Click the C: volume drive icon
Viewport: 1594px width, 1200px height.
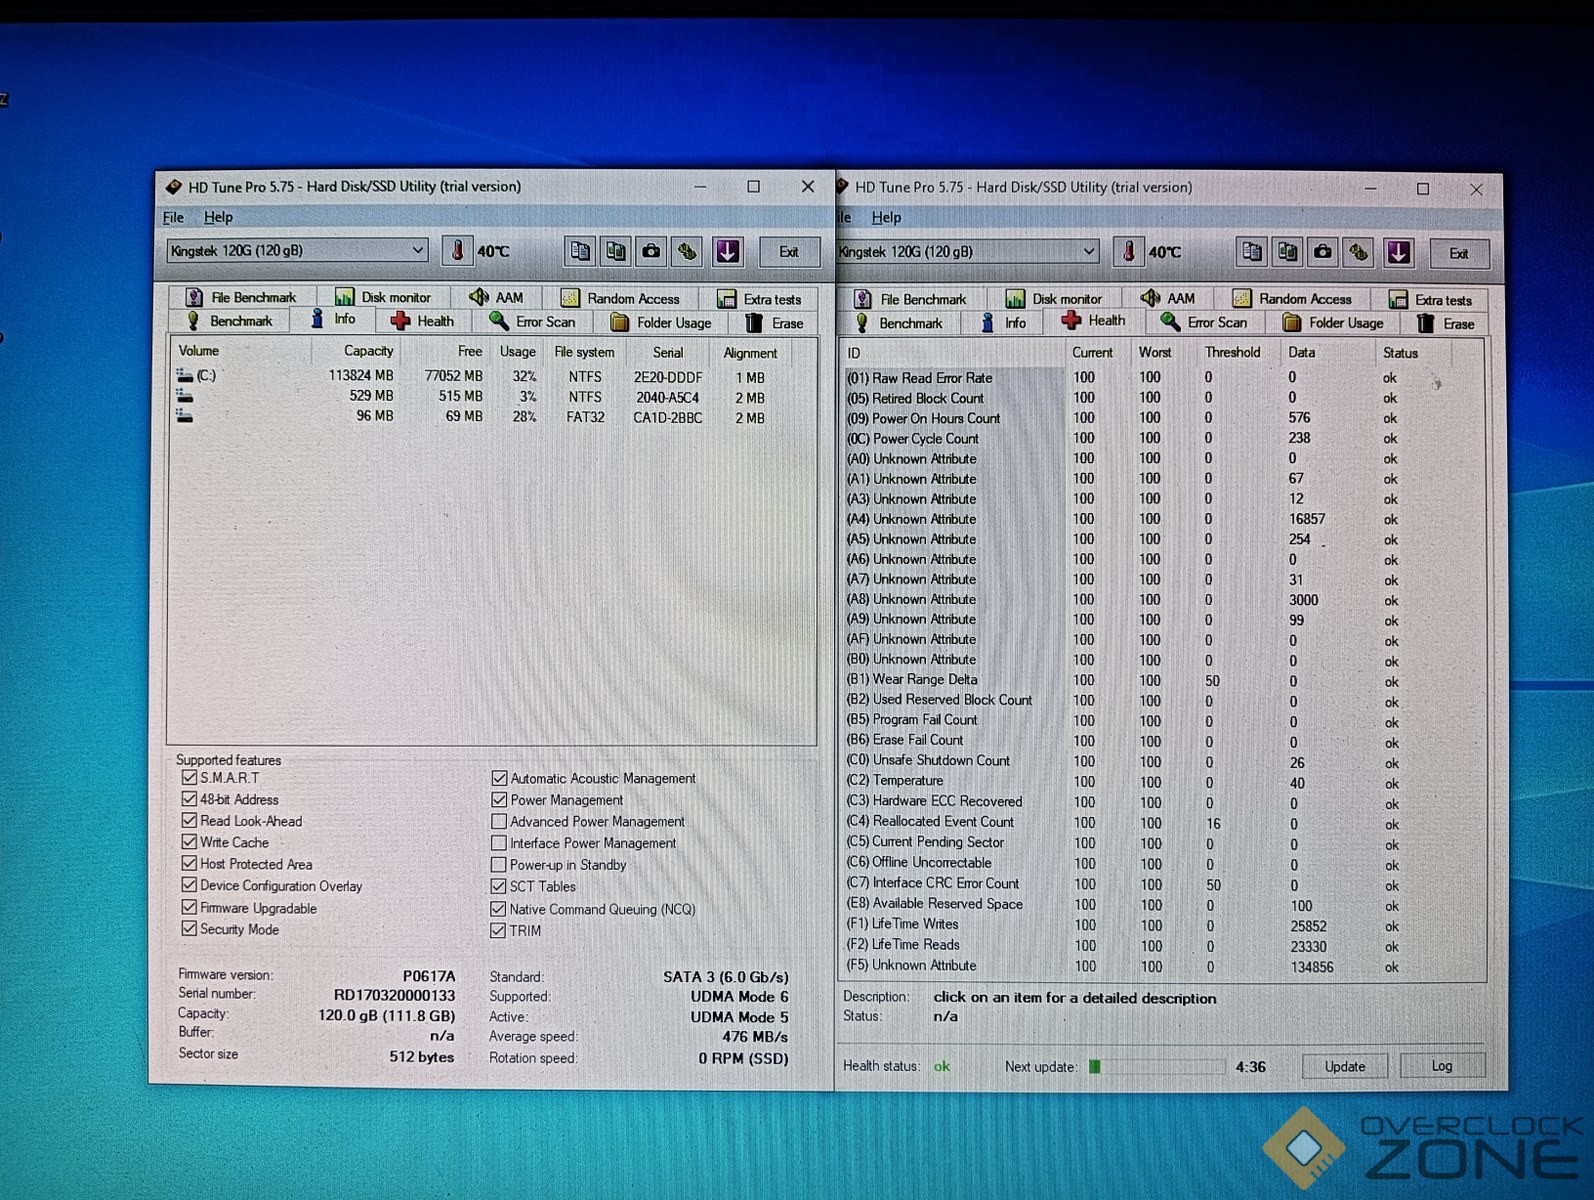[x=185, y=376]
